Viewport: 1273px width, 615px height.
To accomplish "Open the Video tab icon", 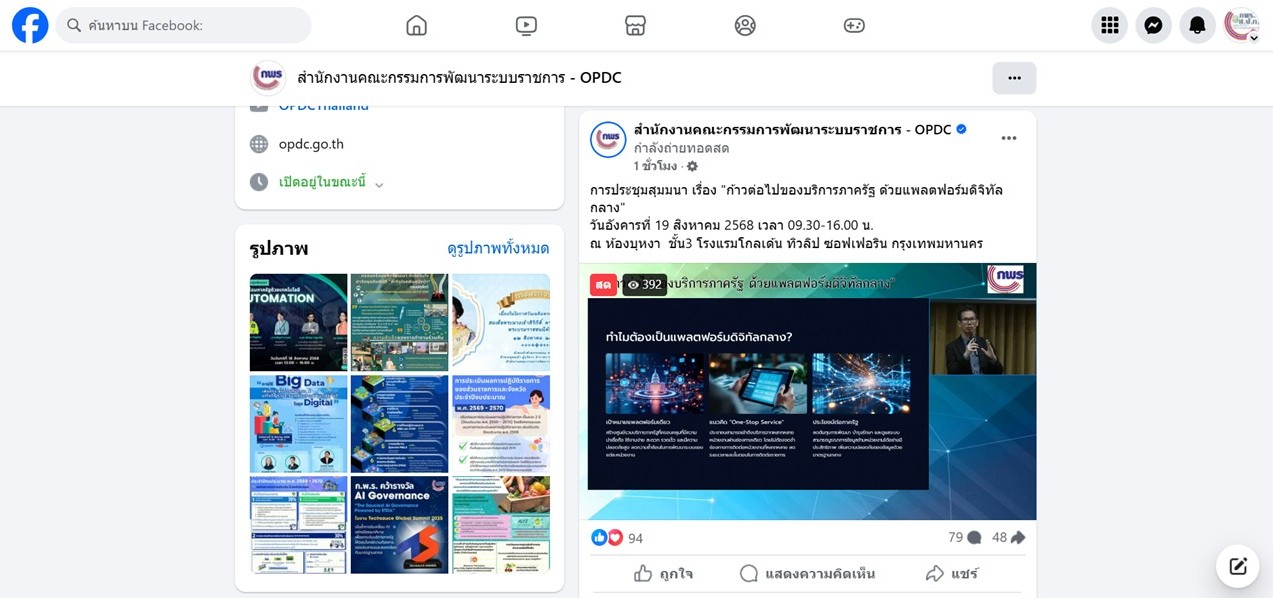I will 526,25.
